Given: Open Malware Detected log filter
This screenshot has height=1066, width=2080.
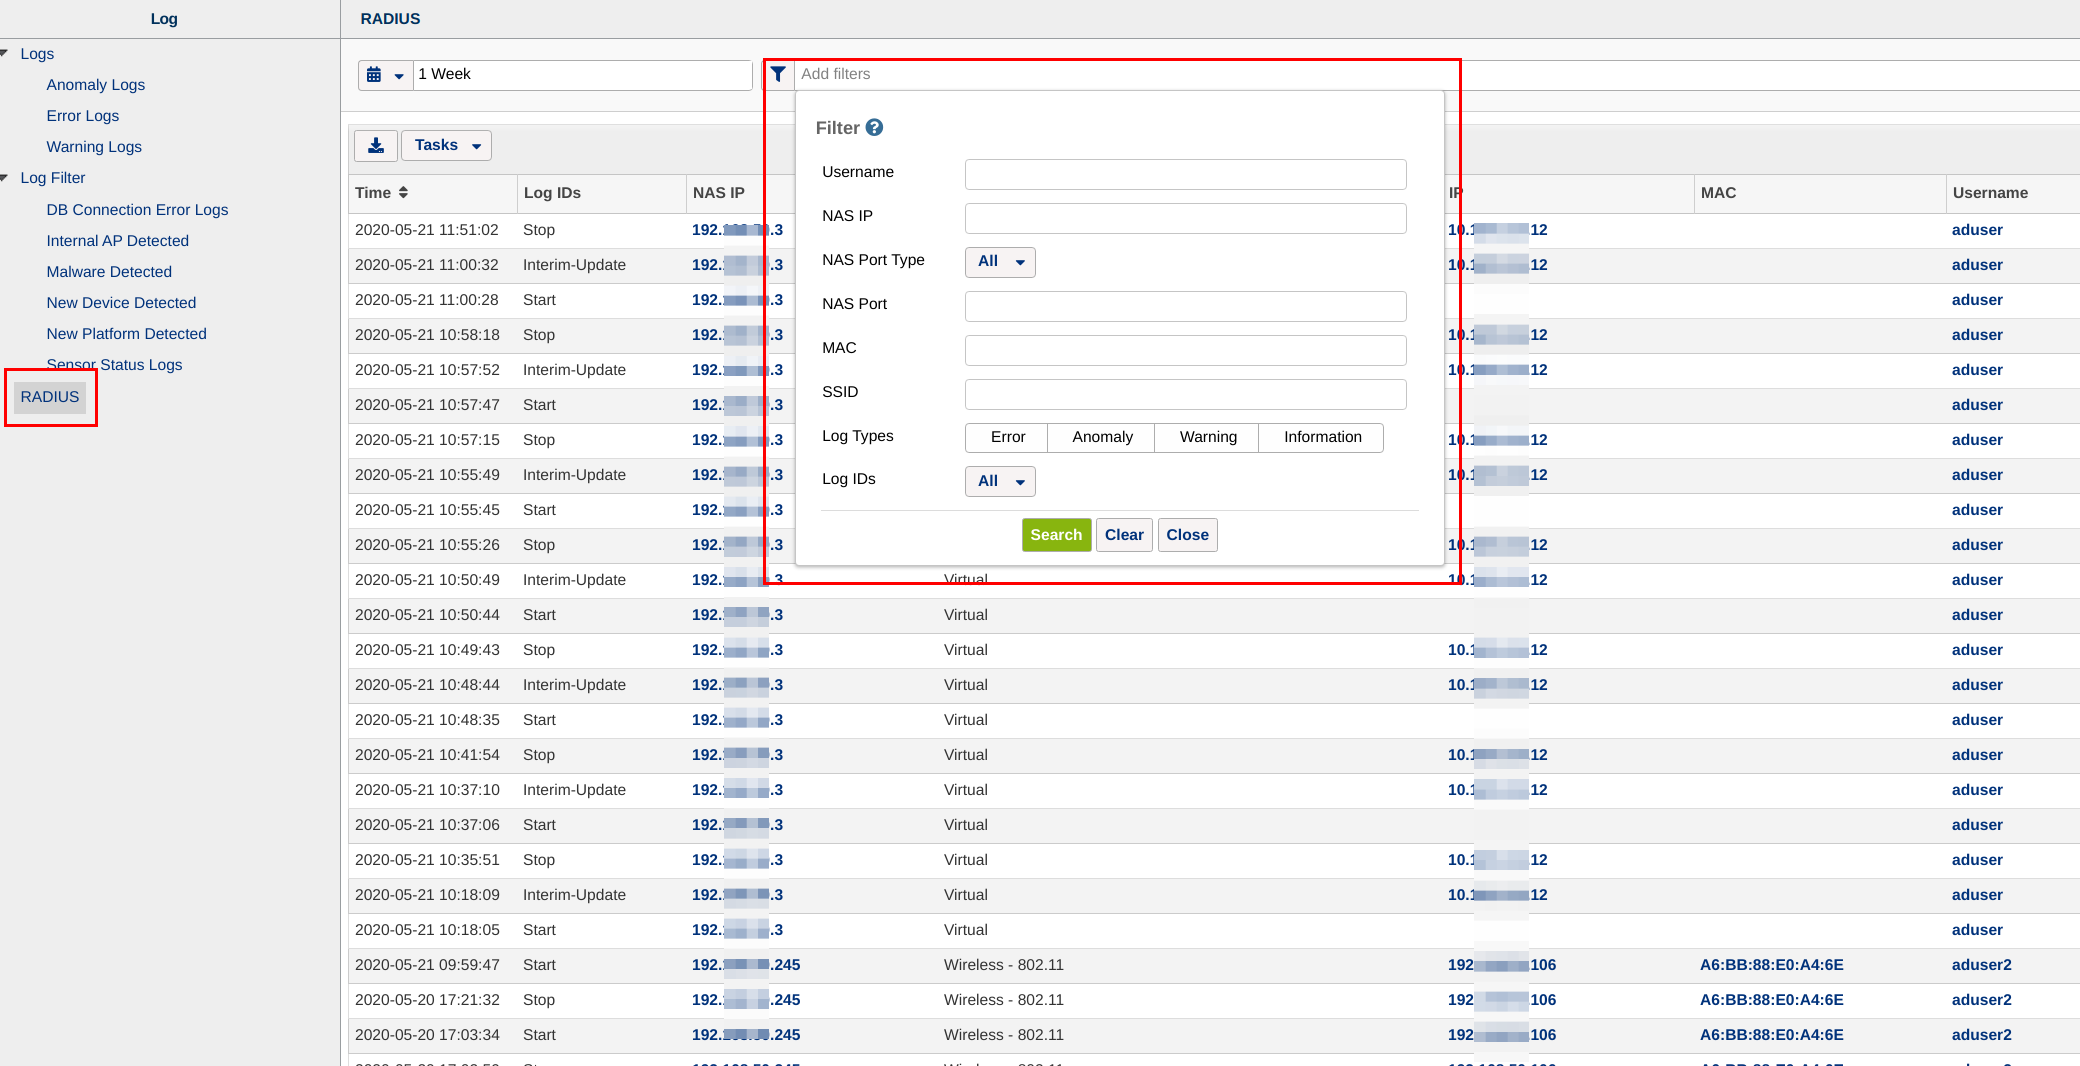Looking at the screenshot, I should tap(109, 272).
